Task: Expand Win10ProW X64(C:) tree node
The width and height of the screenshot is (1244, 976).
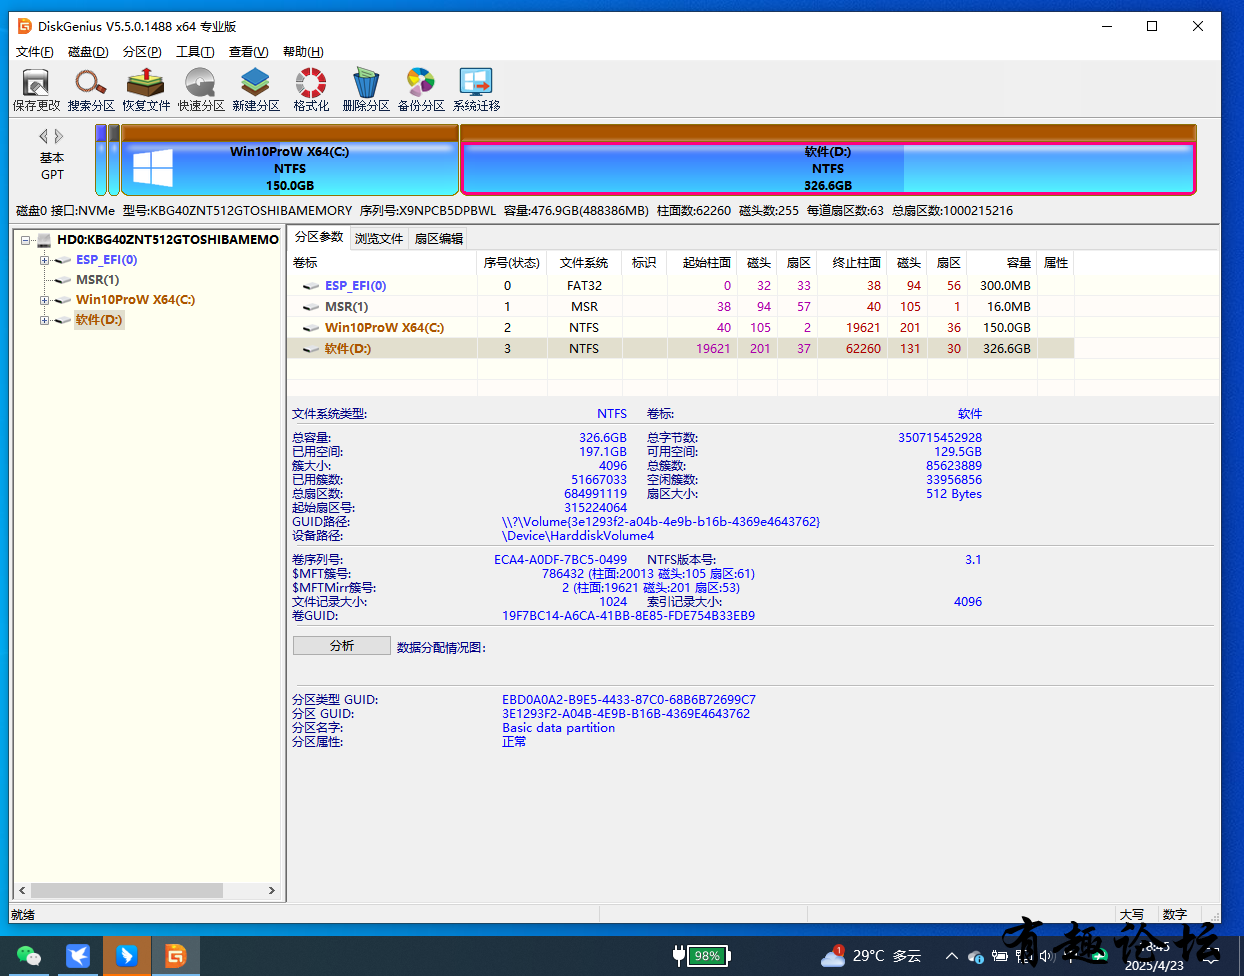Action: [44, 300]
